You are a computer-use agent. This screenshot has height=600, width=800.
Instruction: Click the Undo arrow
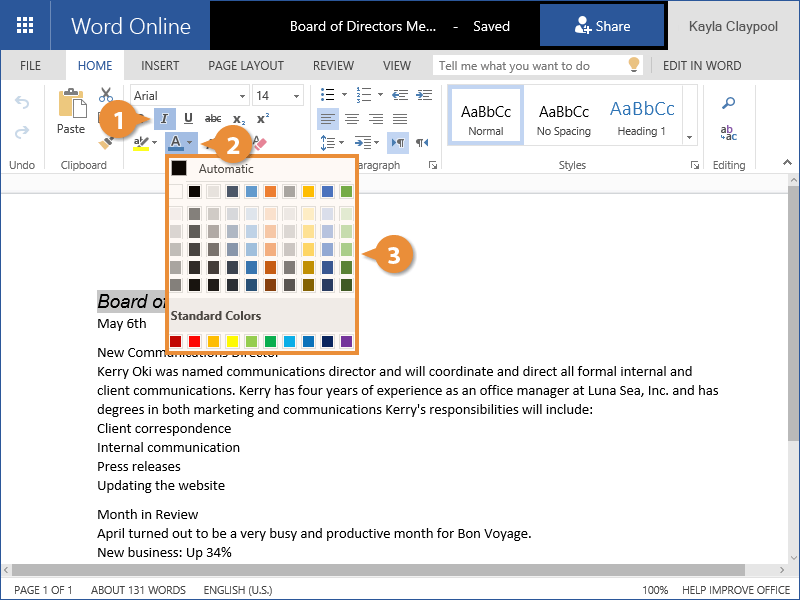click(x=22, y=103)
